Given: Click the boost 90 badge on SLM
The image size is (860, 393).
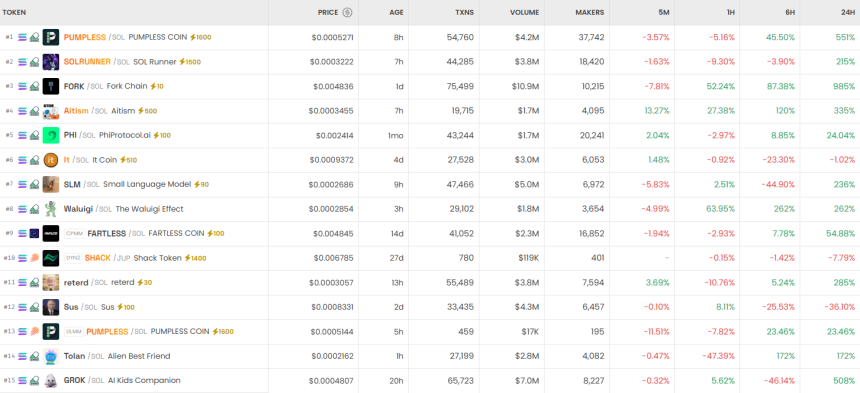Looking at the screenshot, I should click(x=201, y=184).
